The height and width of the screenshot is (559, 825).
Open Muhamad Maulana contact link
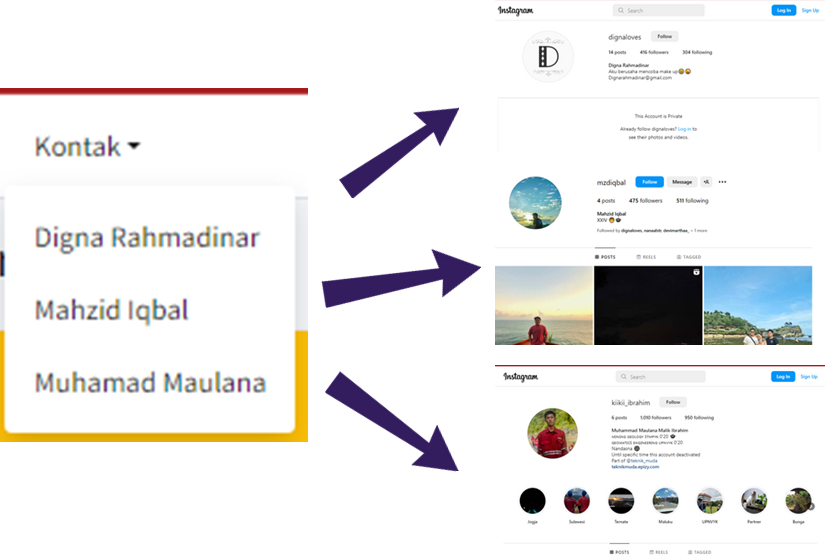point(150,383)
